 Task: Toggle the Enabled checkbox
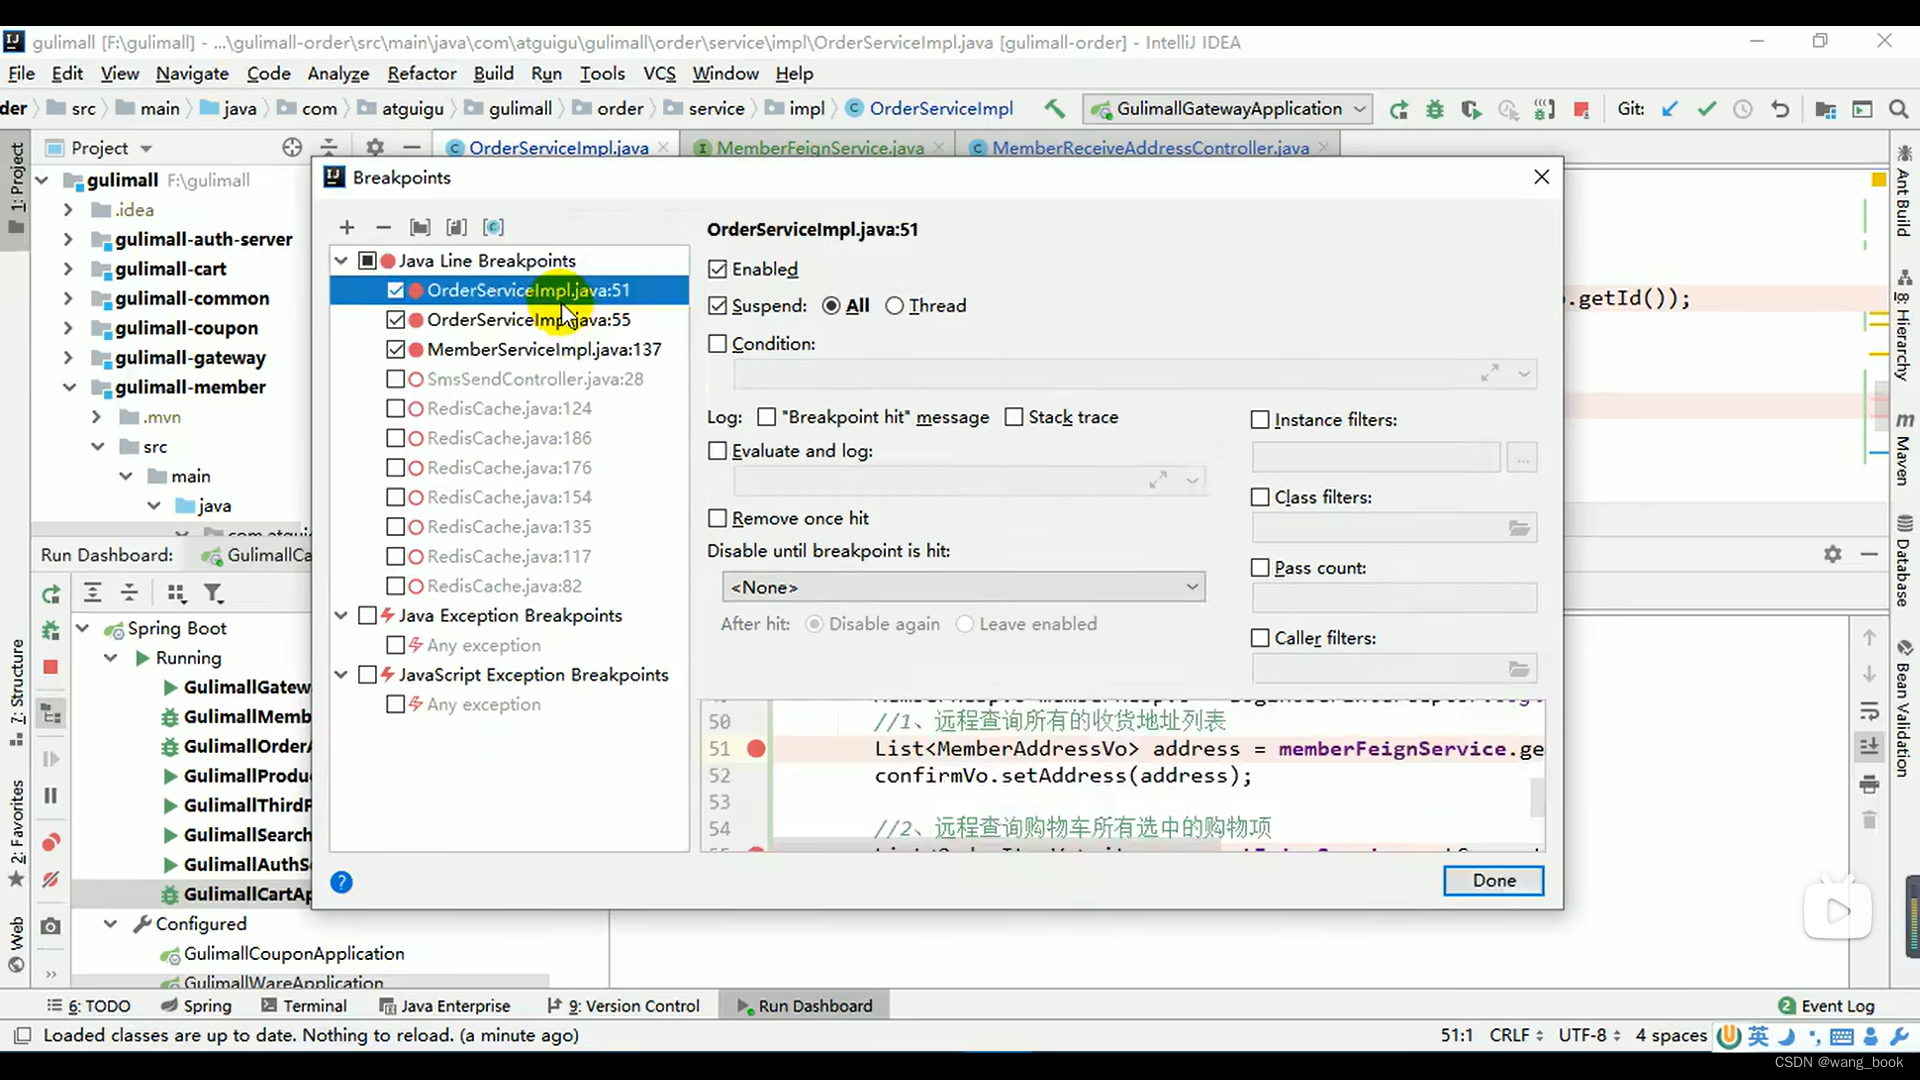tap(717, 269)
